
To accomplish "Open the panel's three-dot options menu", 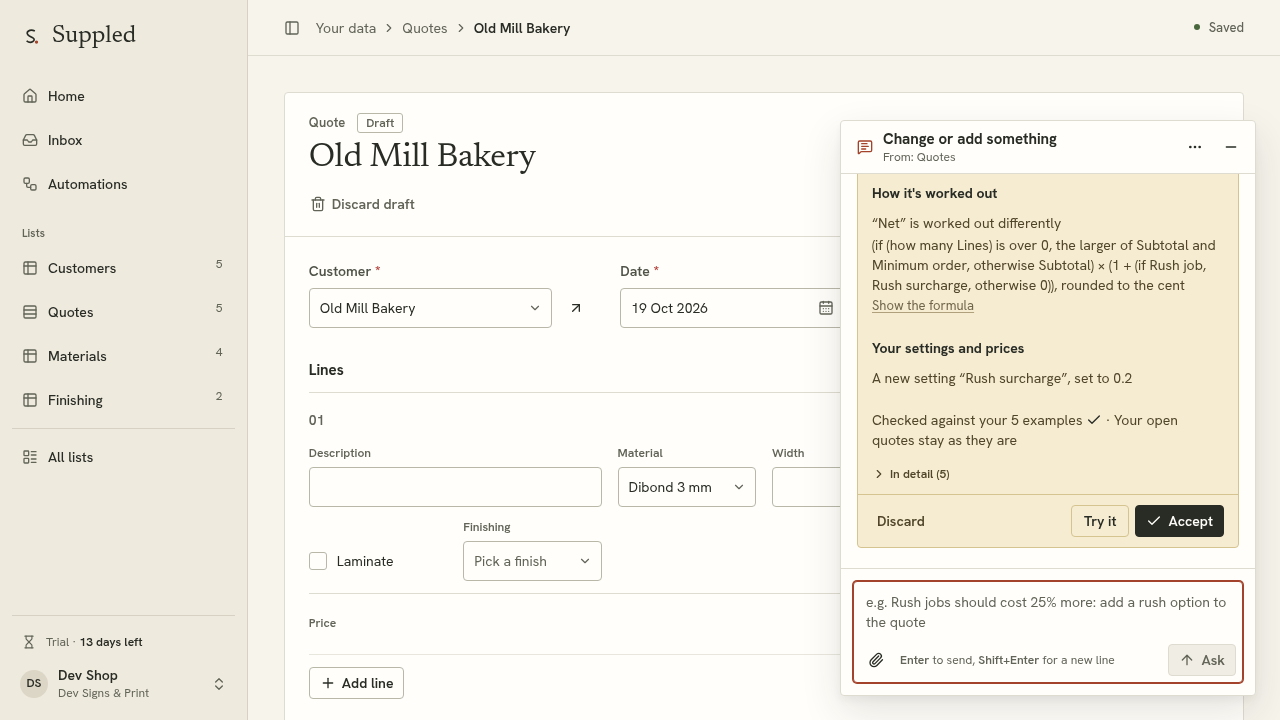I will tap(1195, 147).
